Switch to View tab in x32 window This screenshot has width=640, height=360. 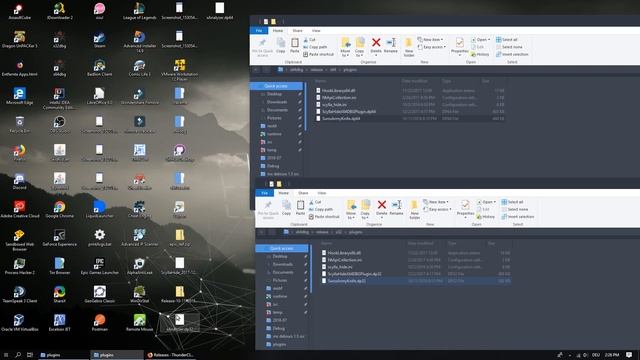point(322,193)
